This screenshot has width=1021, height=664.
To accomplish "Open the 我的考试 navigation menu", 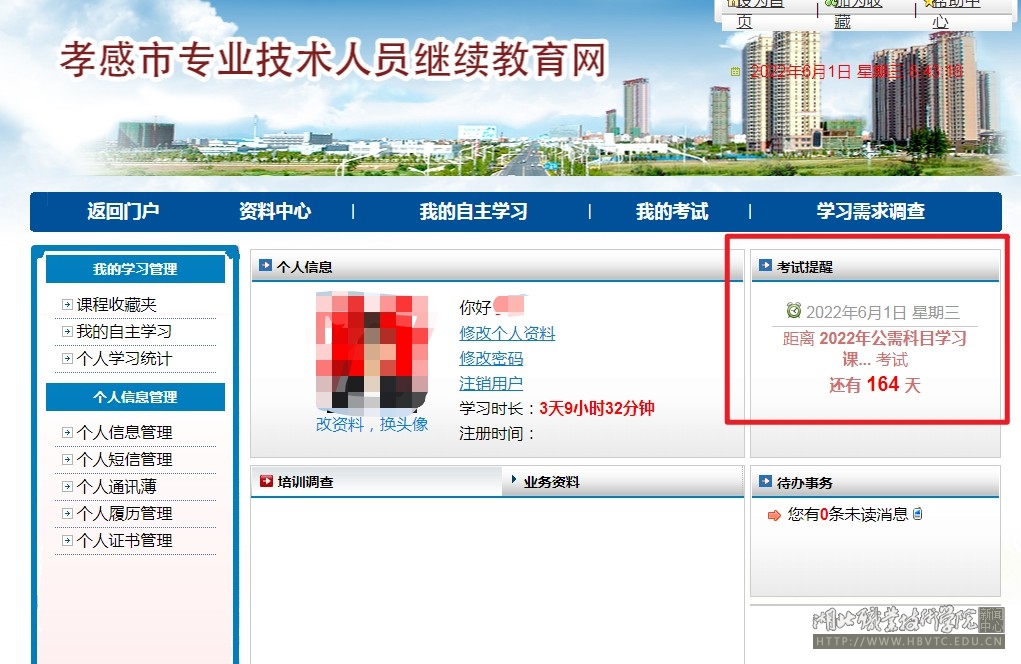I will (x=672, y=212).
